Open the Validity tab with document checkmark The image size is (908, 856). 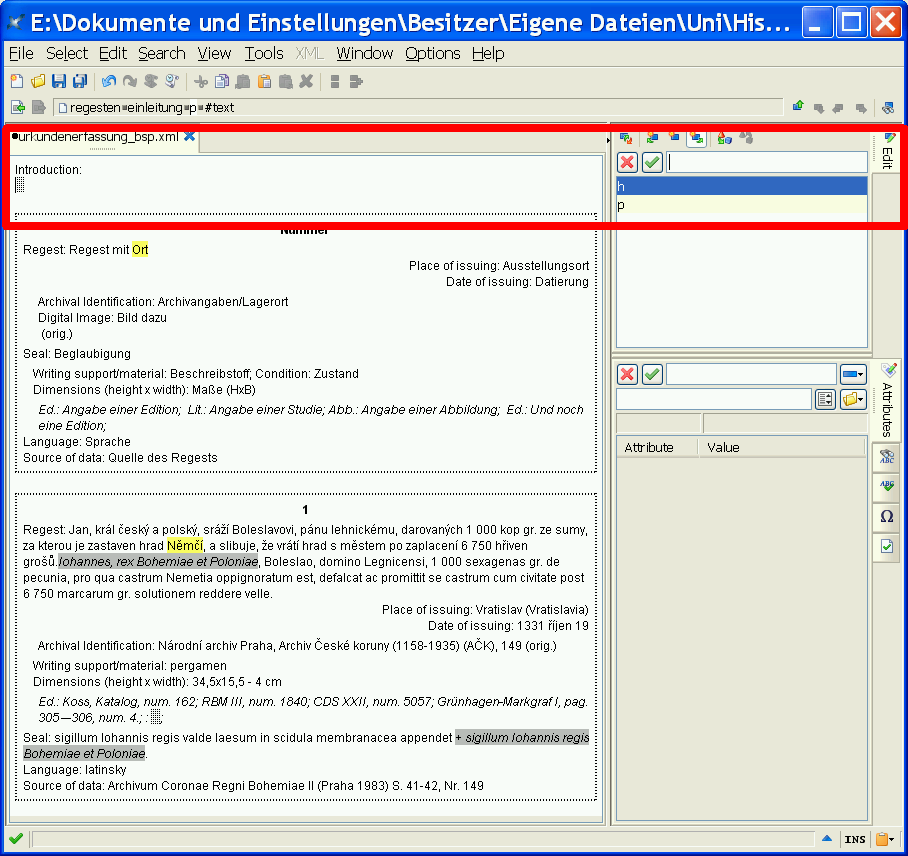[x=887, y=546]
